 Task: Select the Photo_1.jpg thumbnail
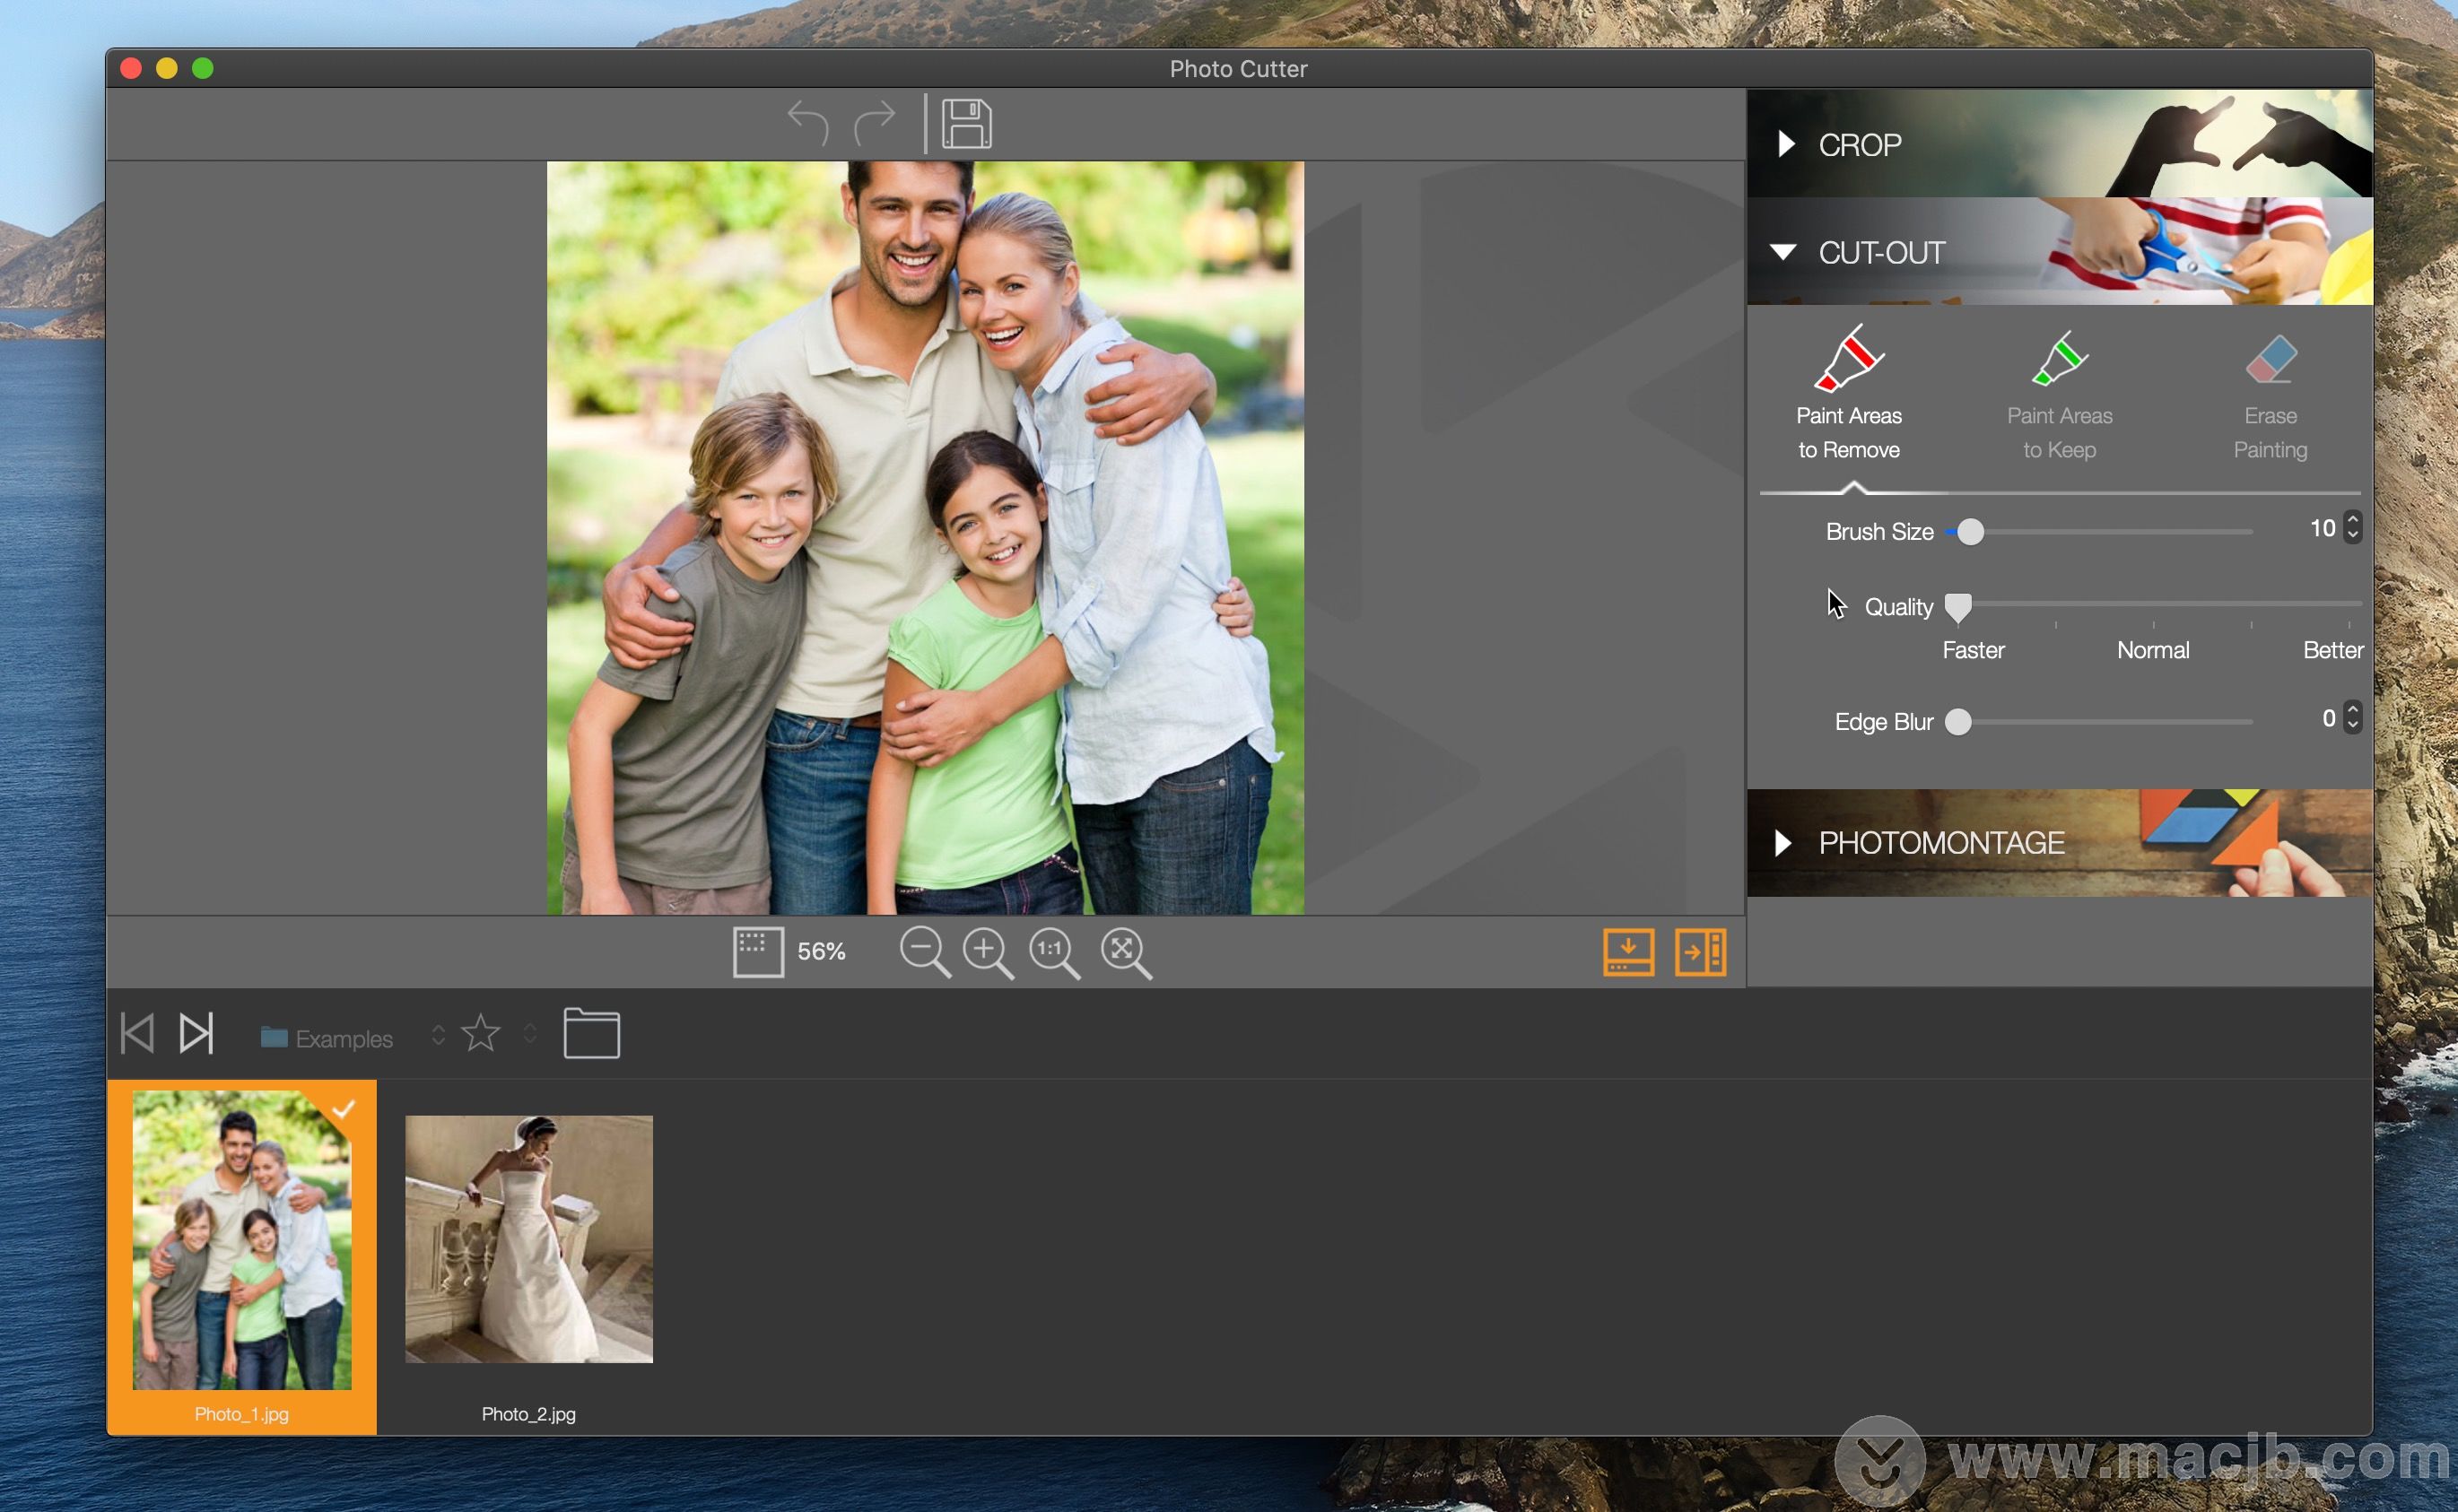[242, 1240]
